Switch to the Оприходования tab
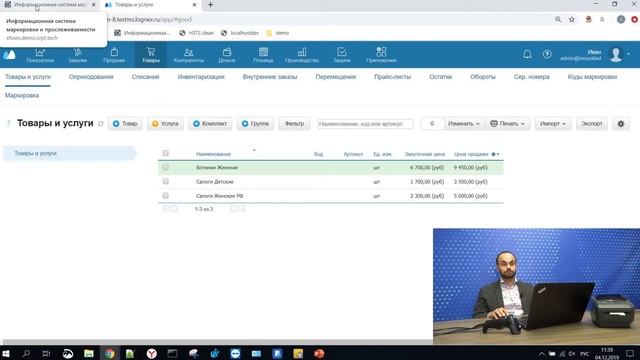The width and height of the screenshot is (640, 360). click(91, 77)
